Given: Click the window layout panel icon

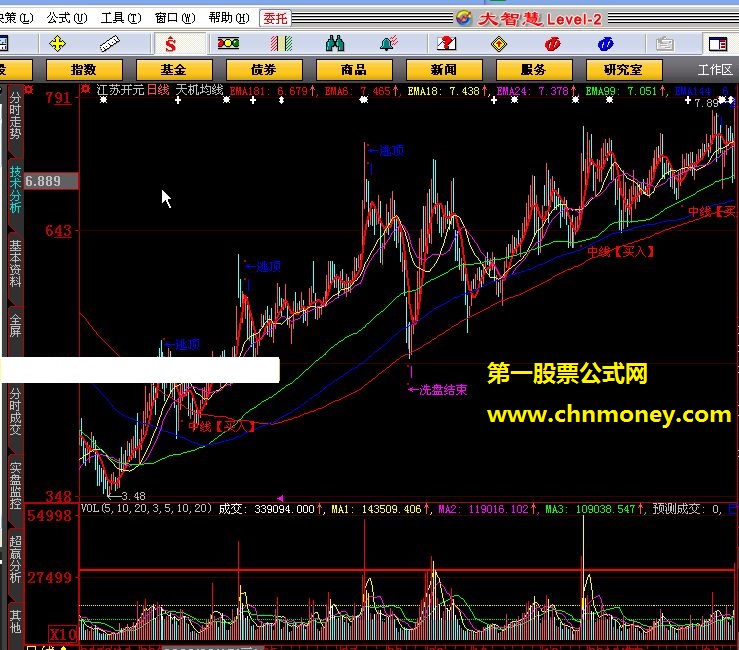Looking at the screenshot, I should click(718, 44).
